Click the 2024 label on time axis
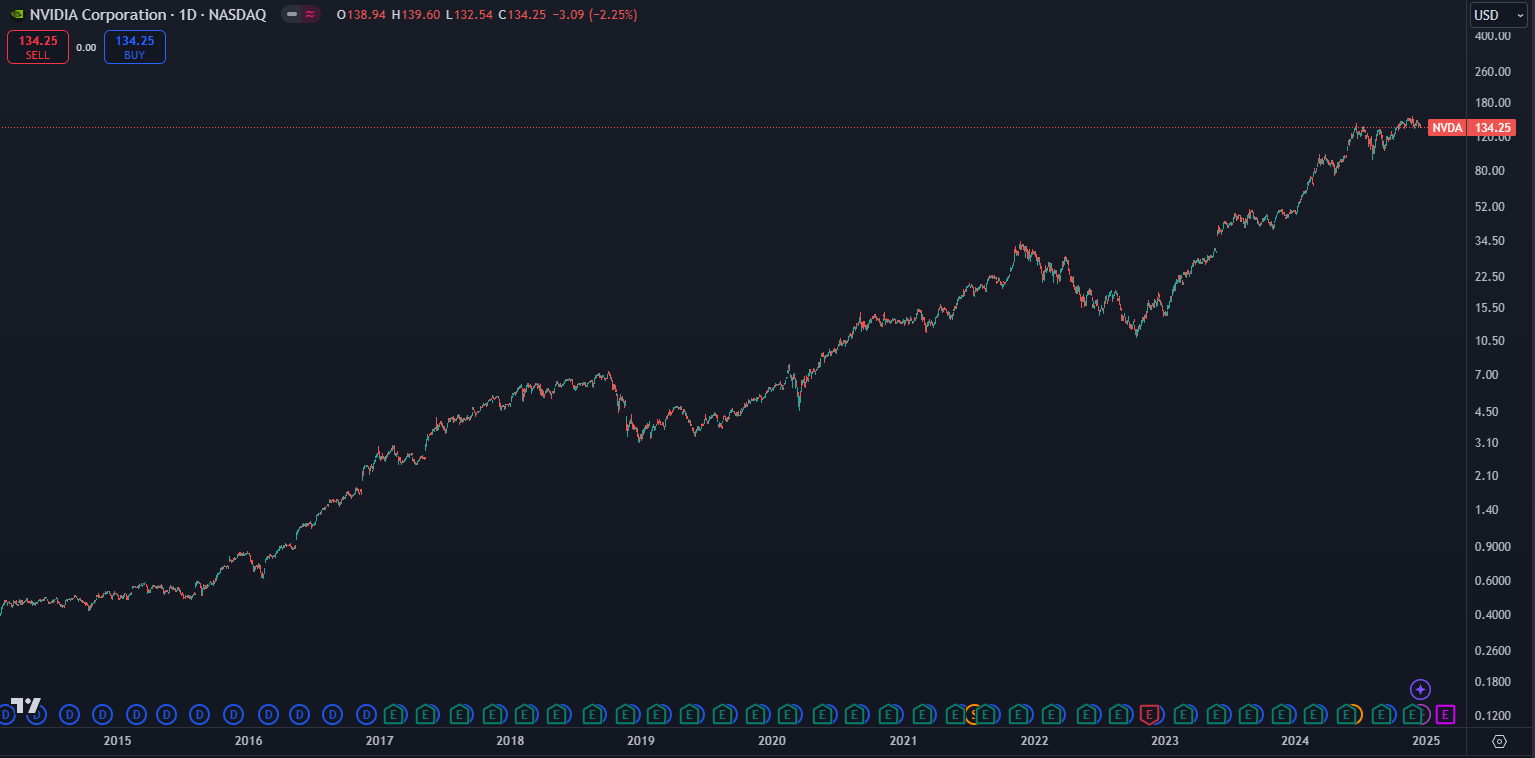This screenshot has width=1535, height=758. tap(1295, 741)
